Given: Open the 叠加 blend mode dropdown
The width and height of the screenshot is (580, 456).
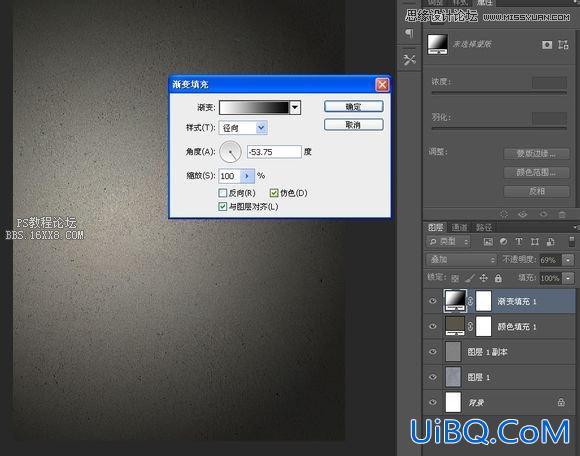Looking at the screenshot, I should click(x=462, y=260).
